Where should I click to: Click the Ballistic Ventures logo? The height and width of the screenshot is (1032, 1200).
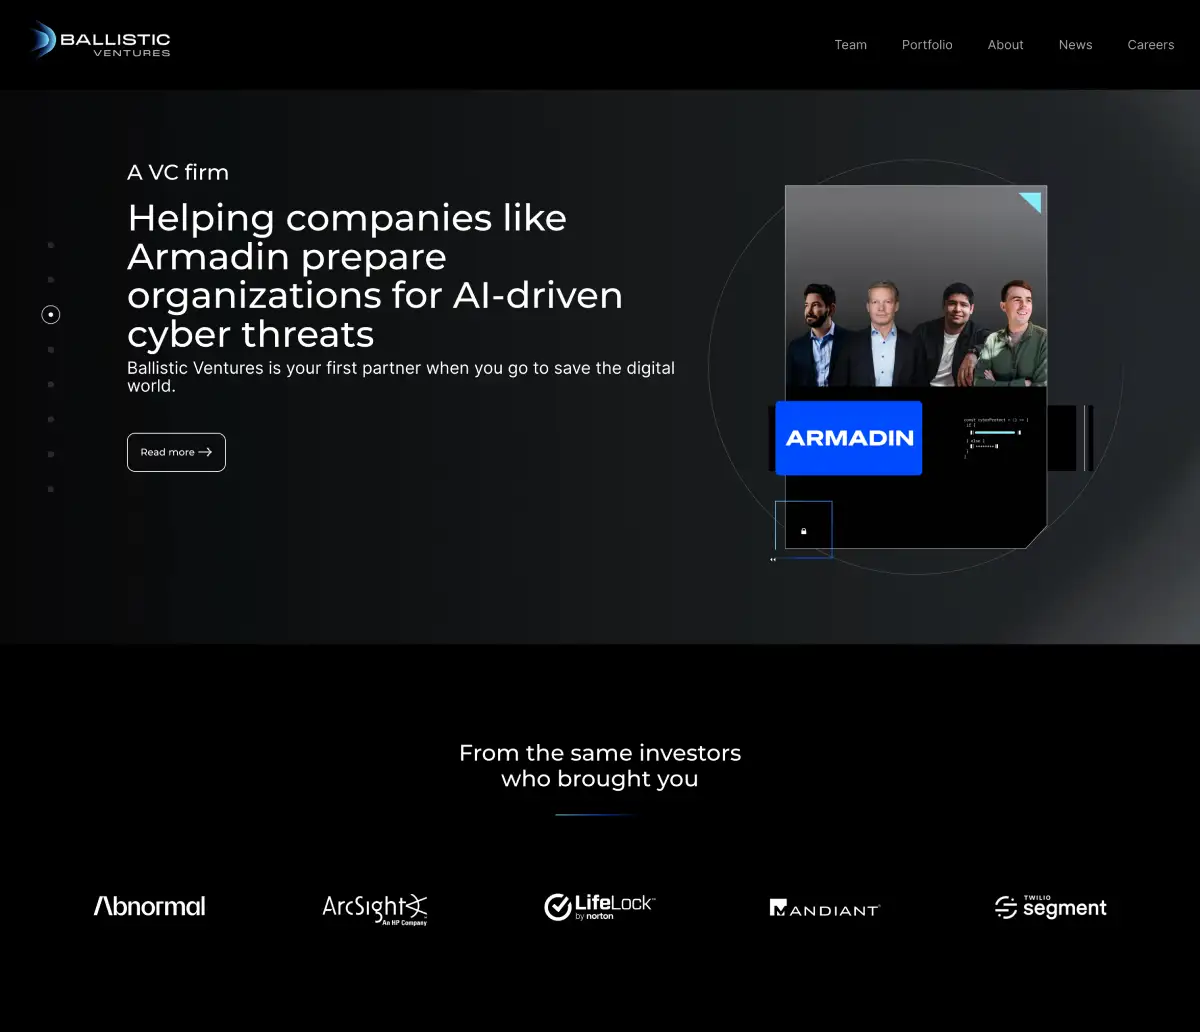[x=99, y=40]
